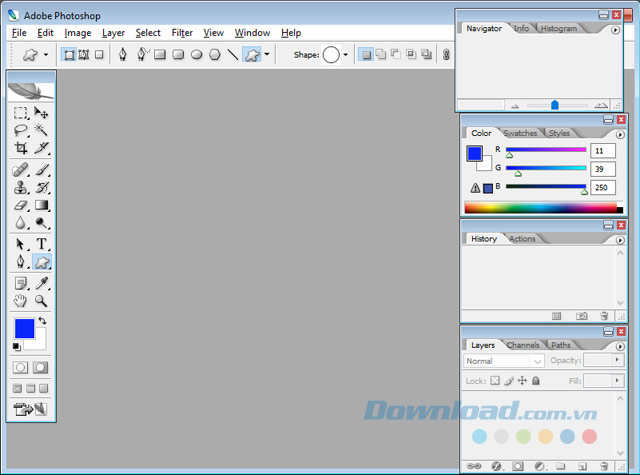Open the Fill slider arrow
This screenshot has width=640, height=475.
(617, 381)
